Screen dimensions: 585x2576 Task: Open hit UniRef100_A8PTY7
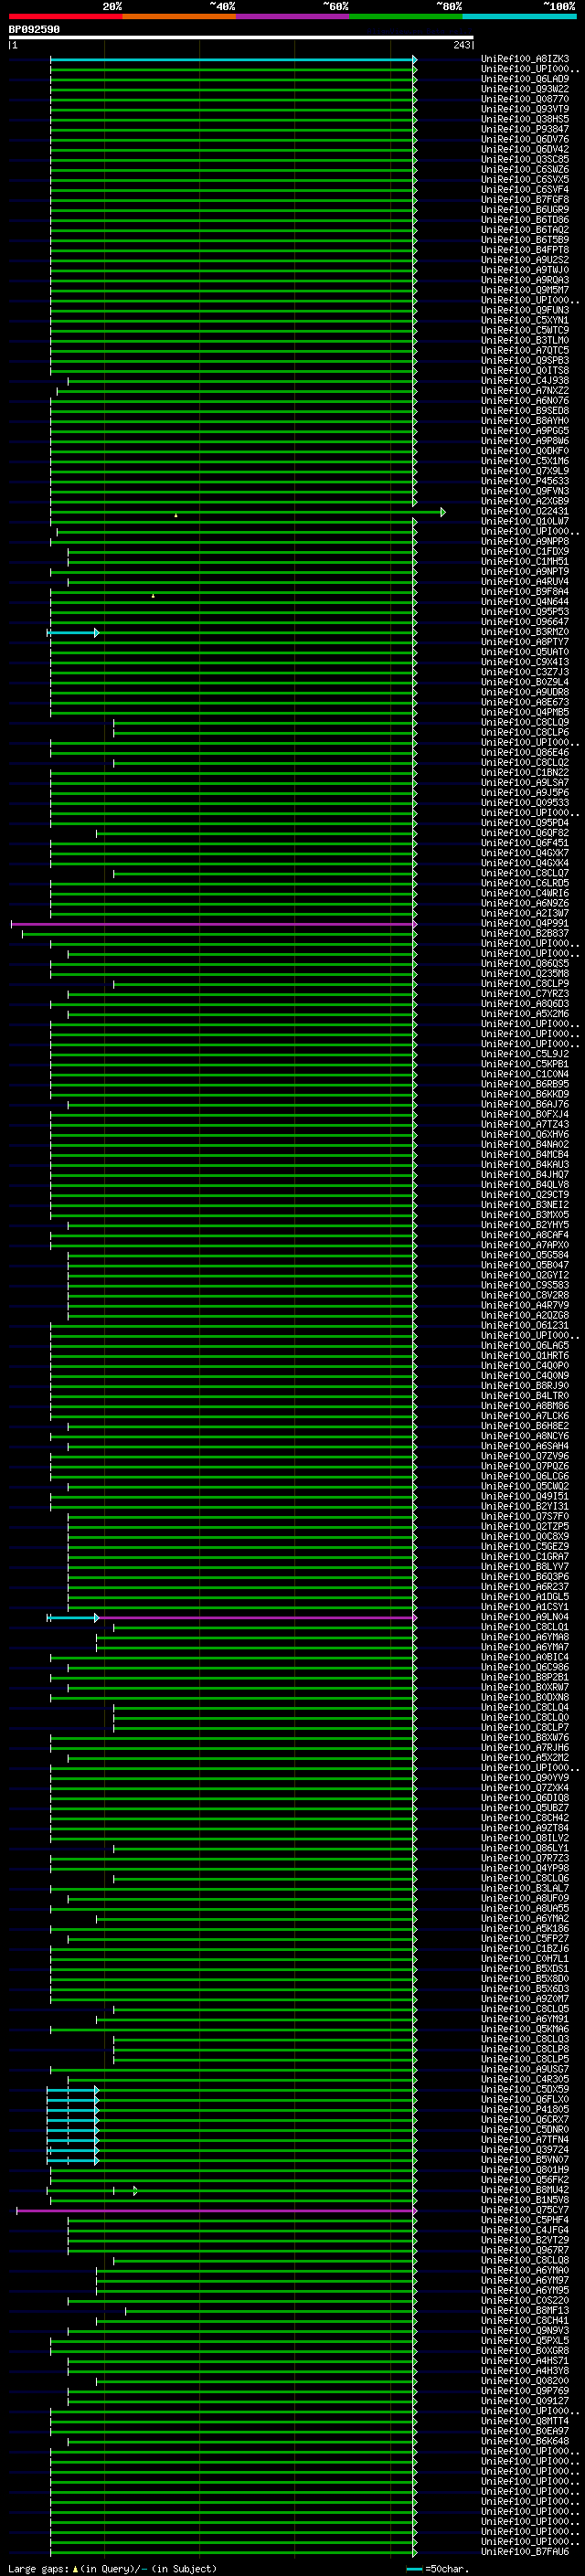coord(525,642)
